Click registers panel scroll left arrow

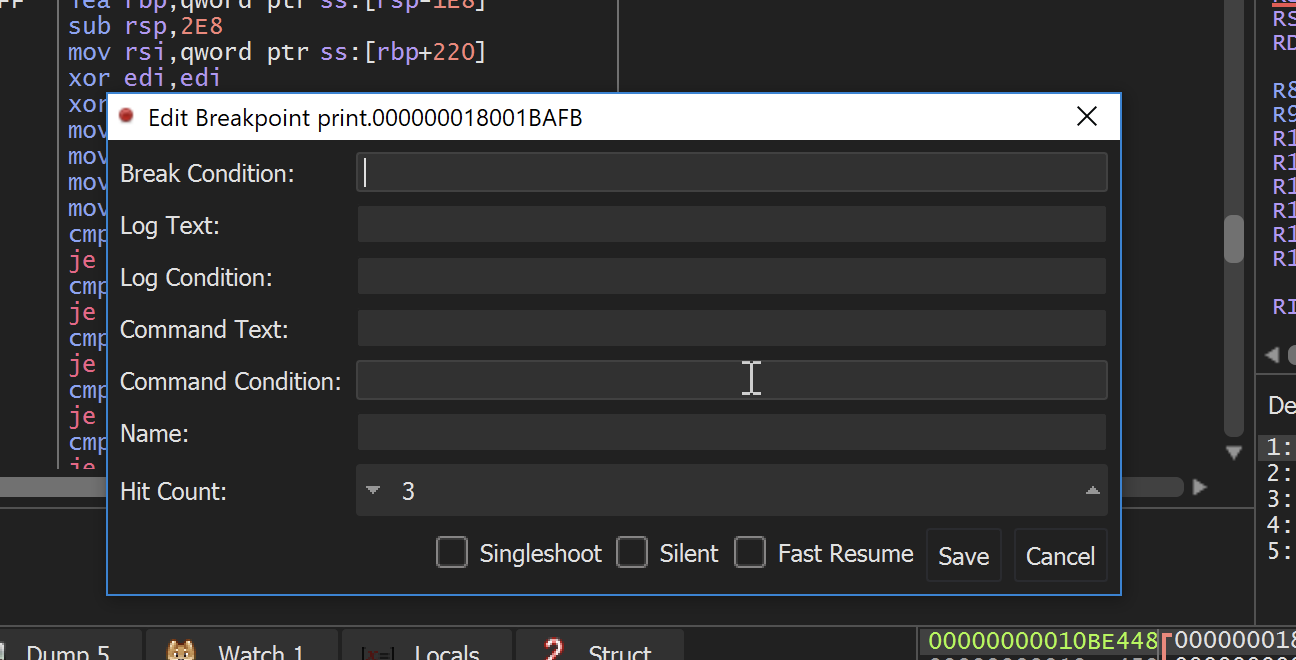[x=1271, y=355]
